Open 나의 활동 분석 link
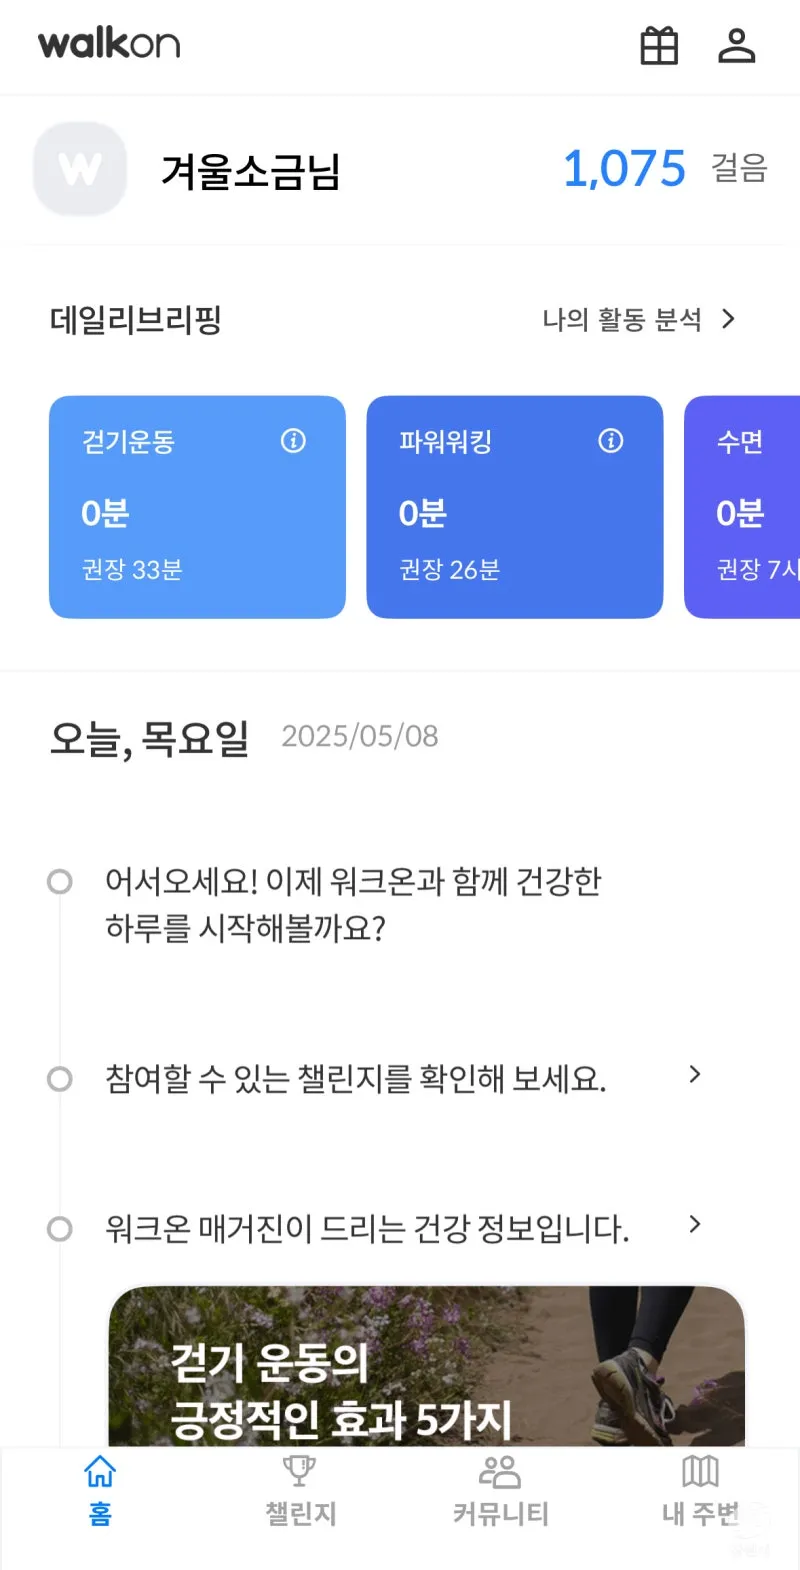Viewport: 800px width, 1570px height. click(621, 320)
